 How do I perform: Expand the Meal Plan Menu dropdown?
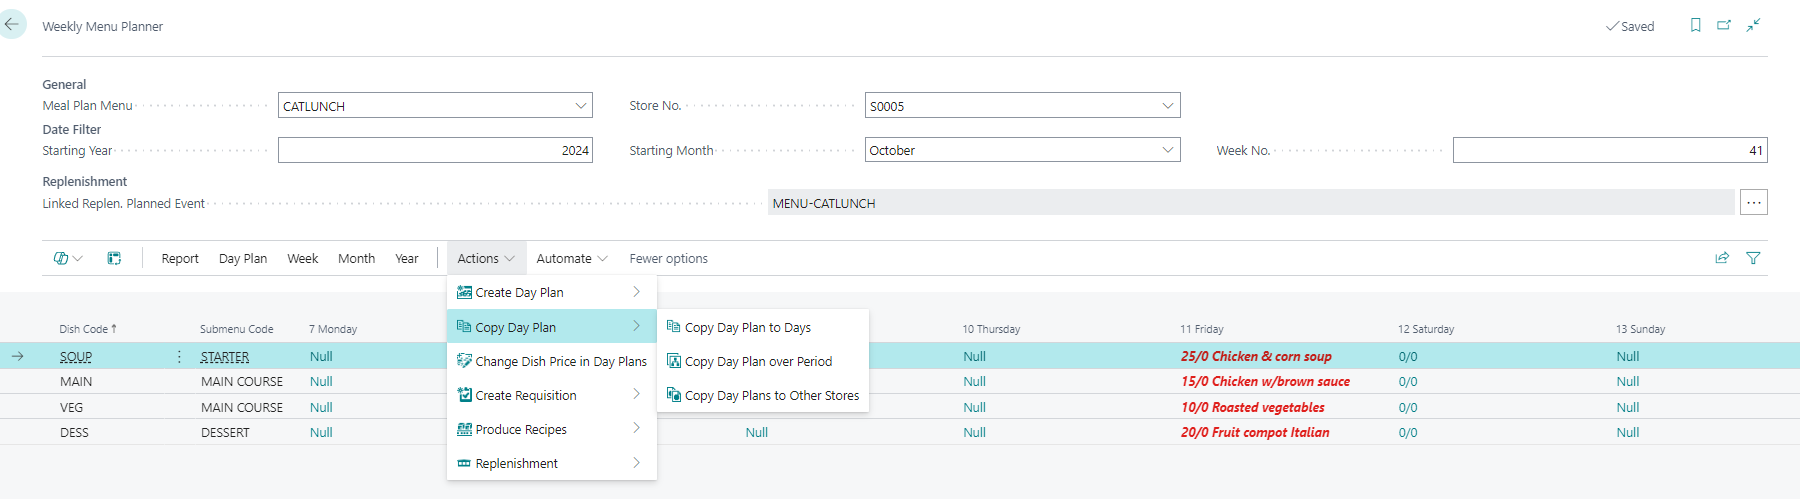[x=580, y=106]
